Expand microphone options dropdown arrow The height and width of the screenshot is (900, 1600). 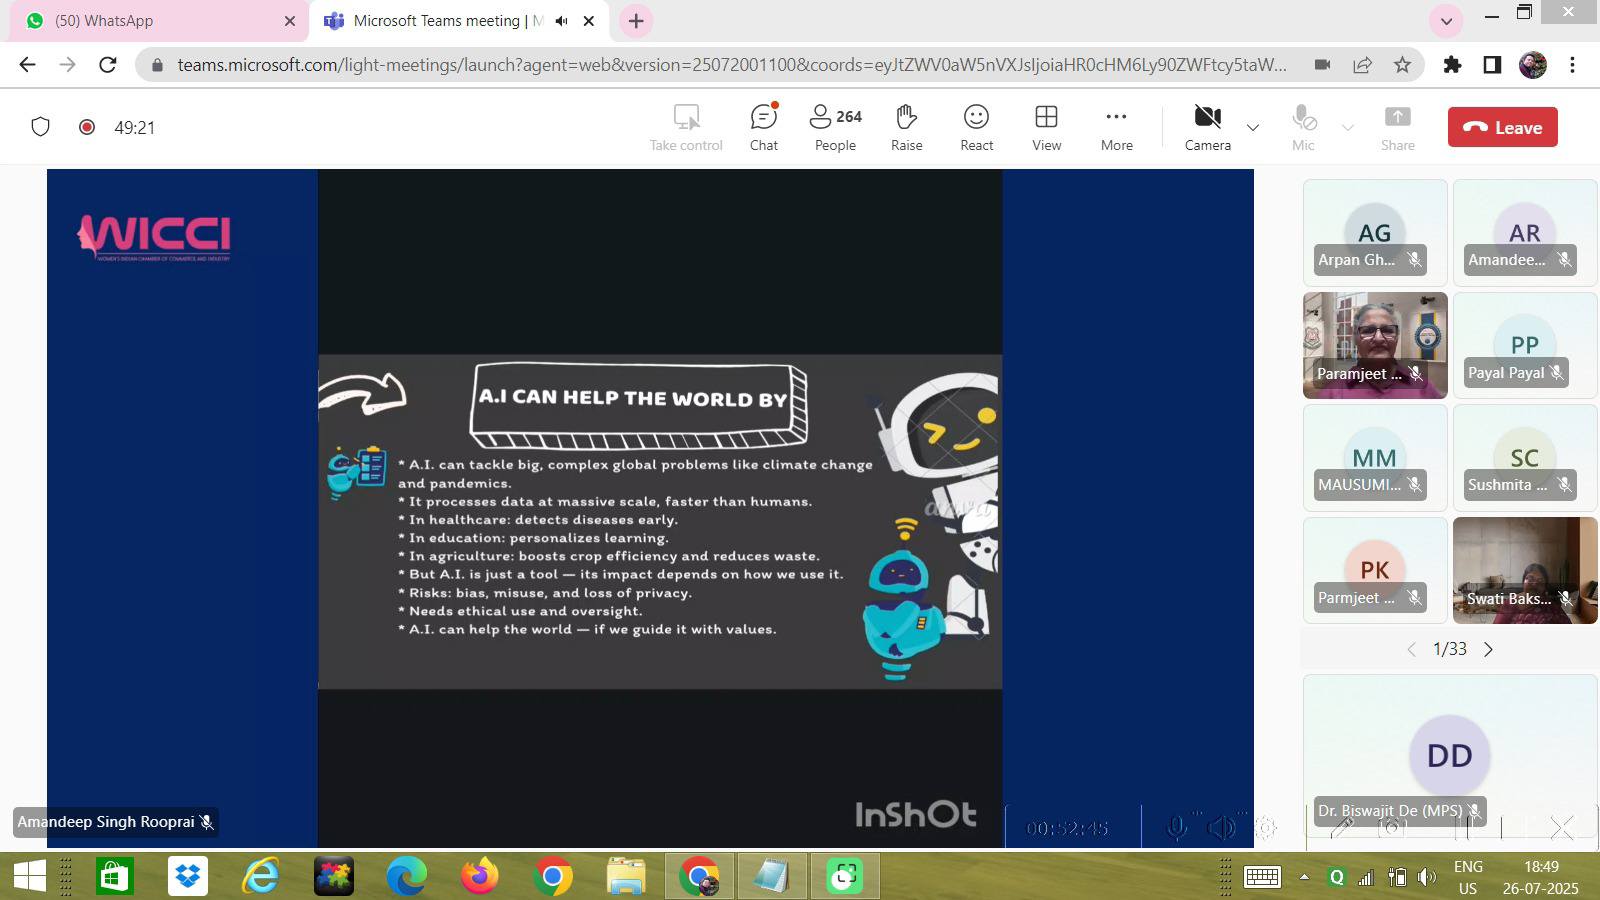coord(1347,128)
